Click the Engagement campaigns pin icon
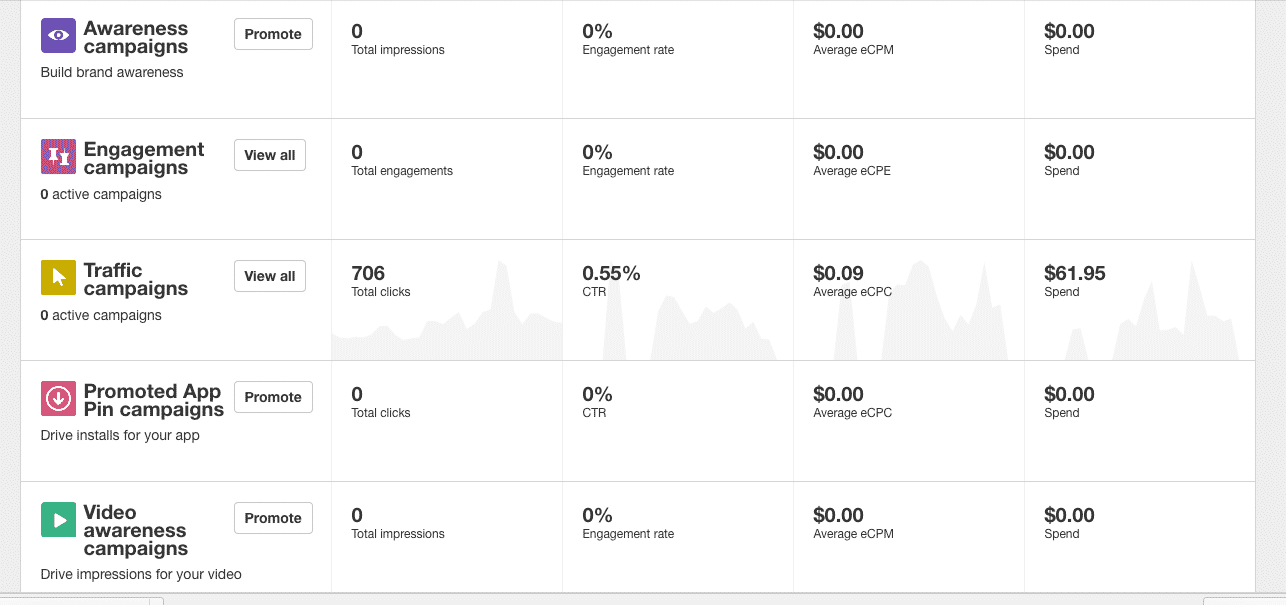Screen dimensions: 1286x605 point(58,156)
